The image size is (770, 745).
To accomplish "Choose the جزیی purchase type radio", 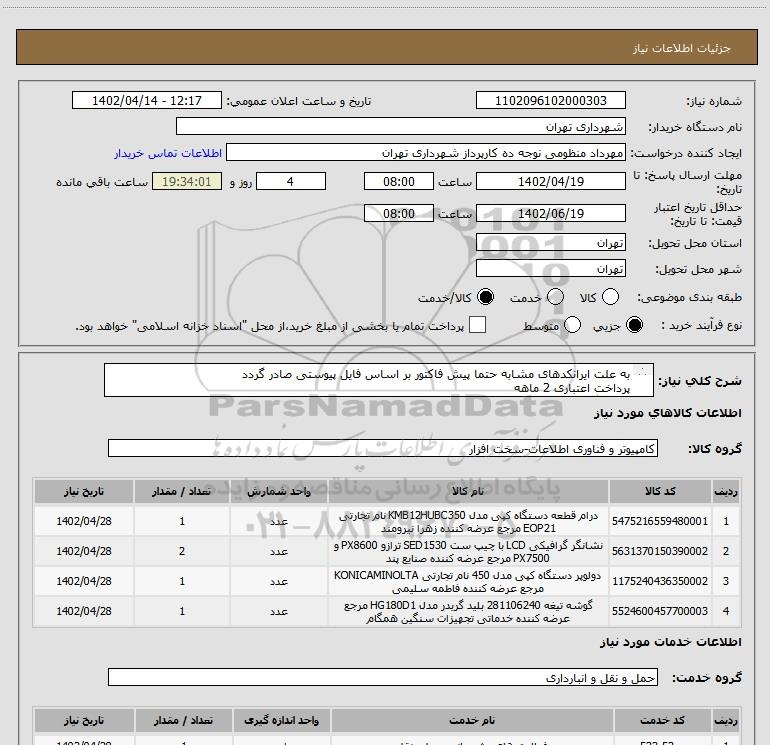I will [634, 325].
